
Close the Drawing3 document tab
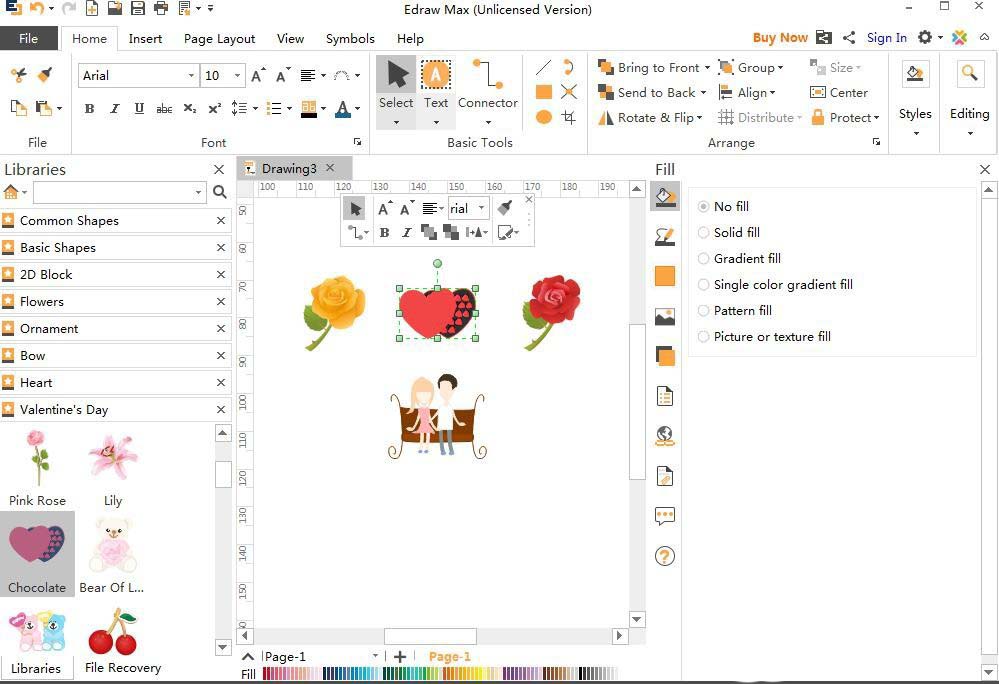point(330,167)
